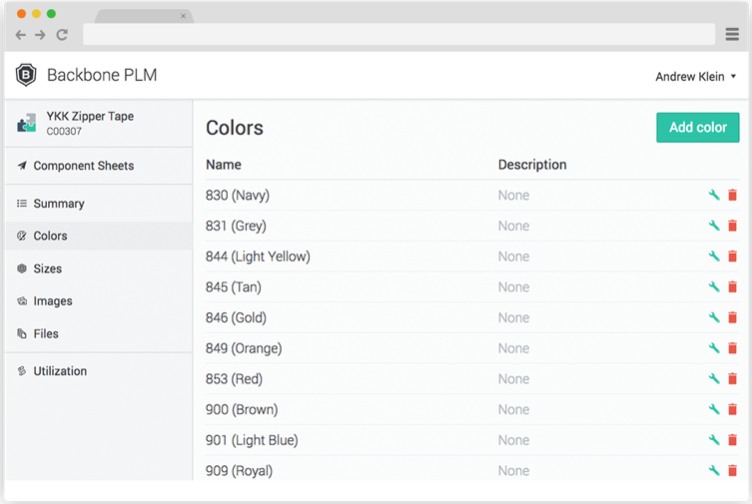752x504 pixels.
Task: Reload the page with refresh icon
Action: pyautogui.click(x=62, y=35)
